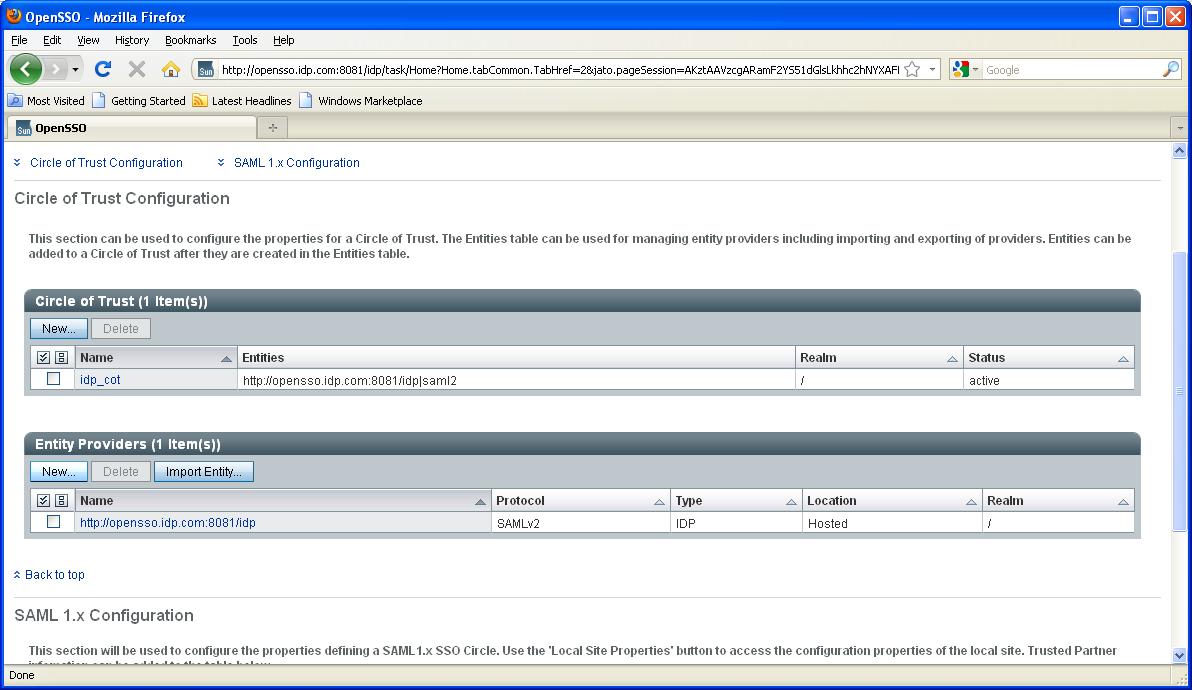
Task: Open the Latest Headlines feed bookmark
Action: point(242,100)
